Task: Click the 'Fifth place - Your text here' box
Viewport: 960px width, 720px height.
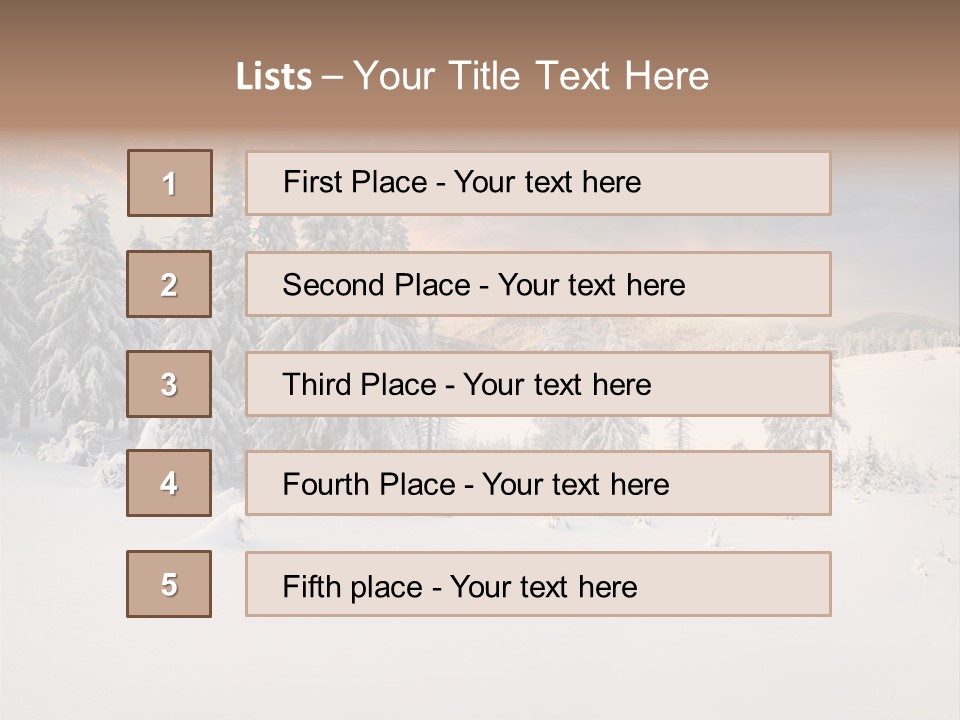Action: [538, 585]
